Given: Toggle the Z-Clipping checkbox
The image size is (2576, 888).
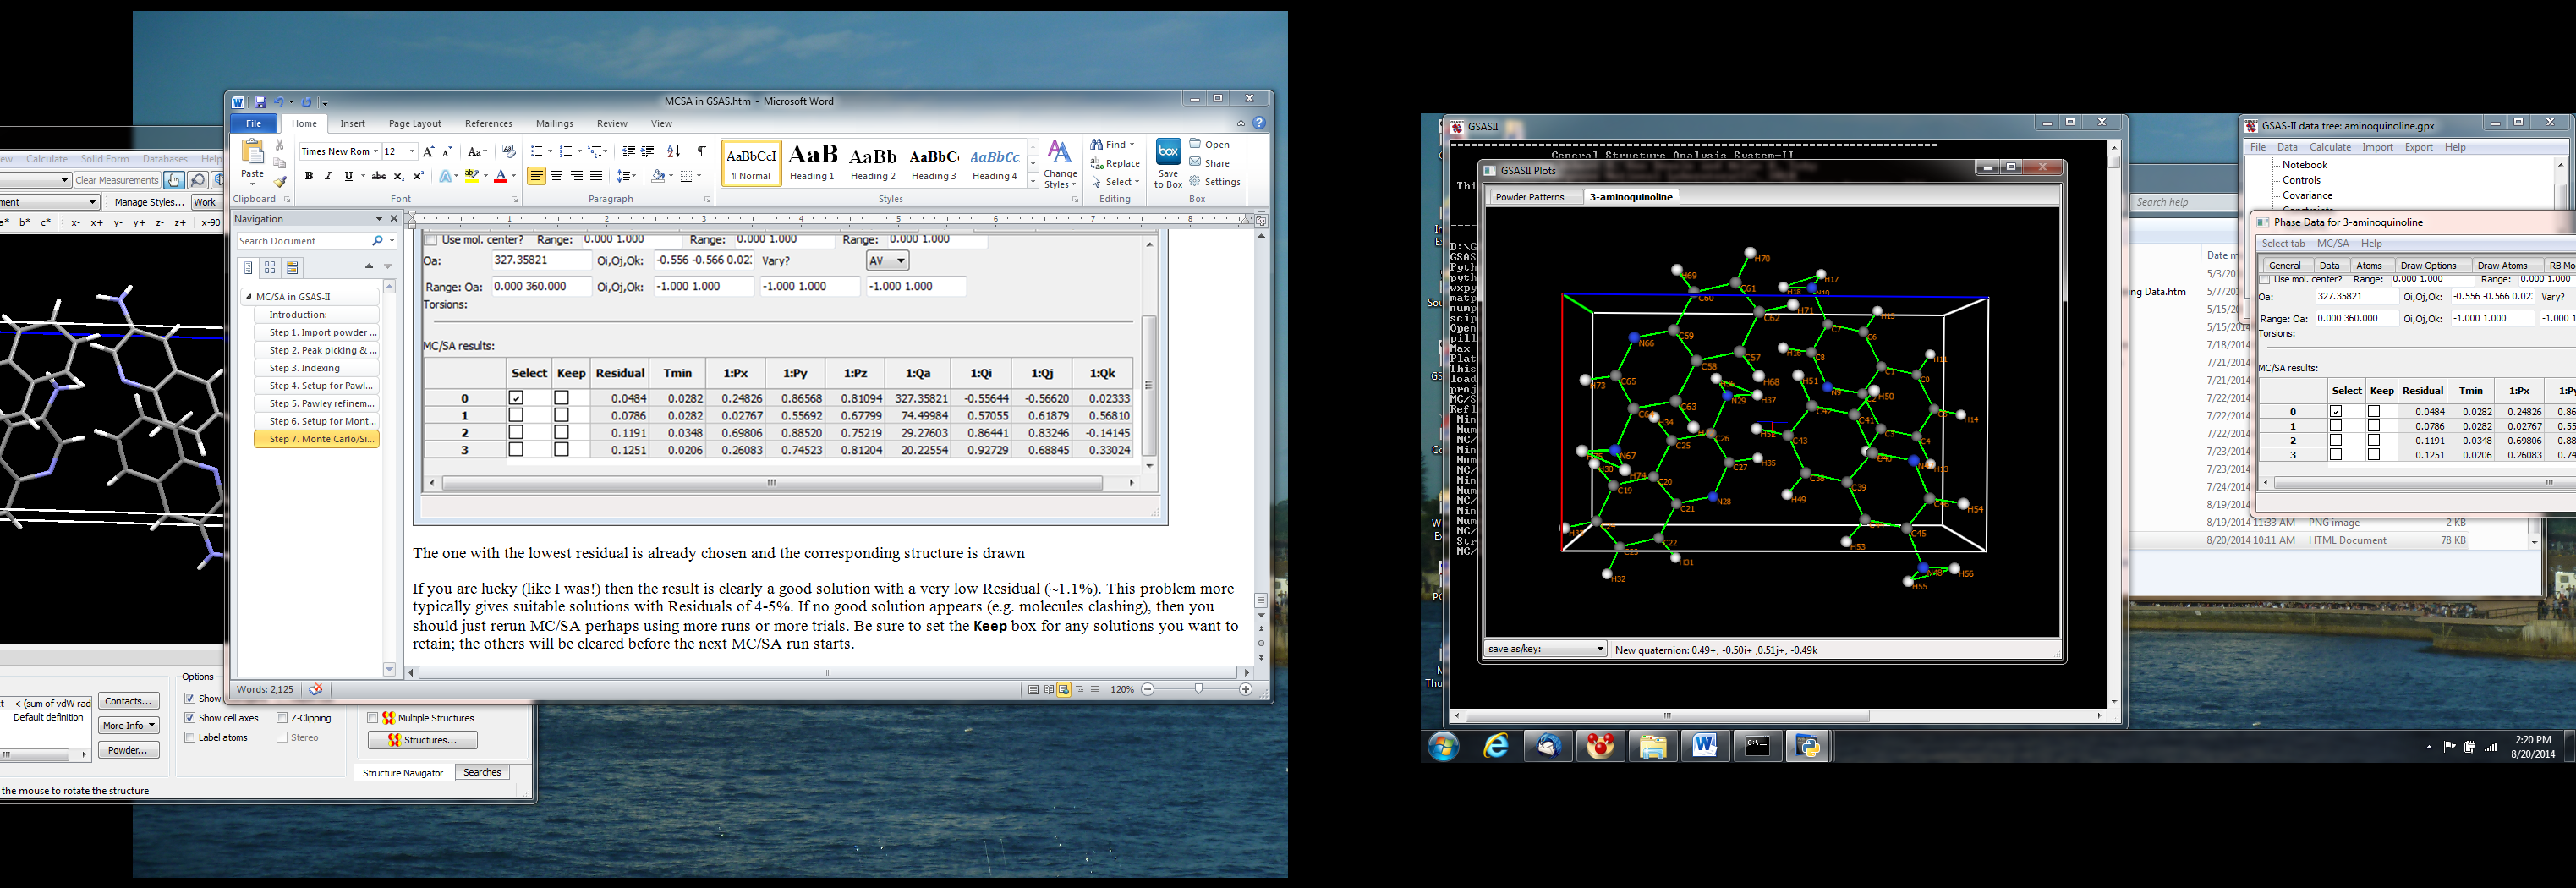Looking at the screenshot, I should [282, 718].
